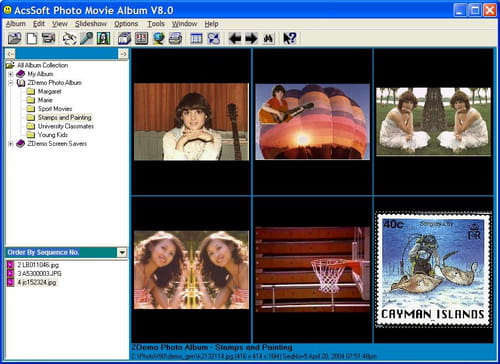Select file 2 LB011046.jpg
The height and width of the screenshot is (364, 500).
(38, 265)
